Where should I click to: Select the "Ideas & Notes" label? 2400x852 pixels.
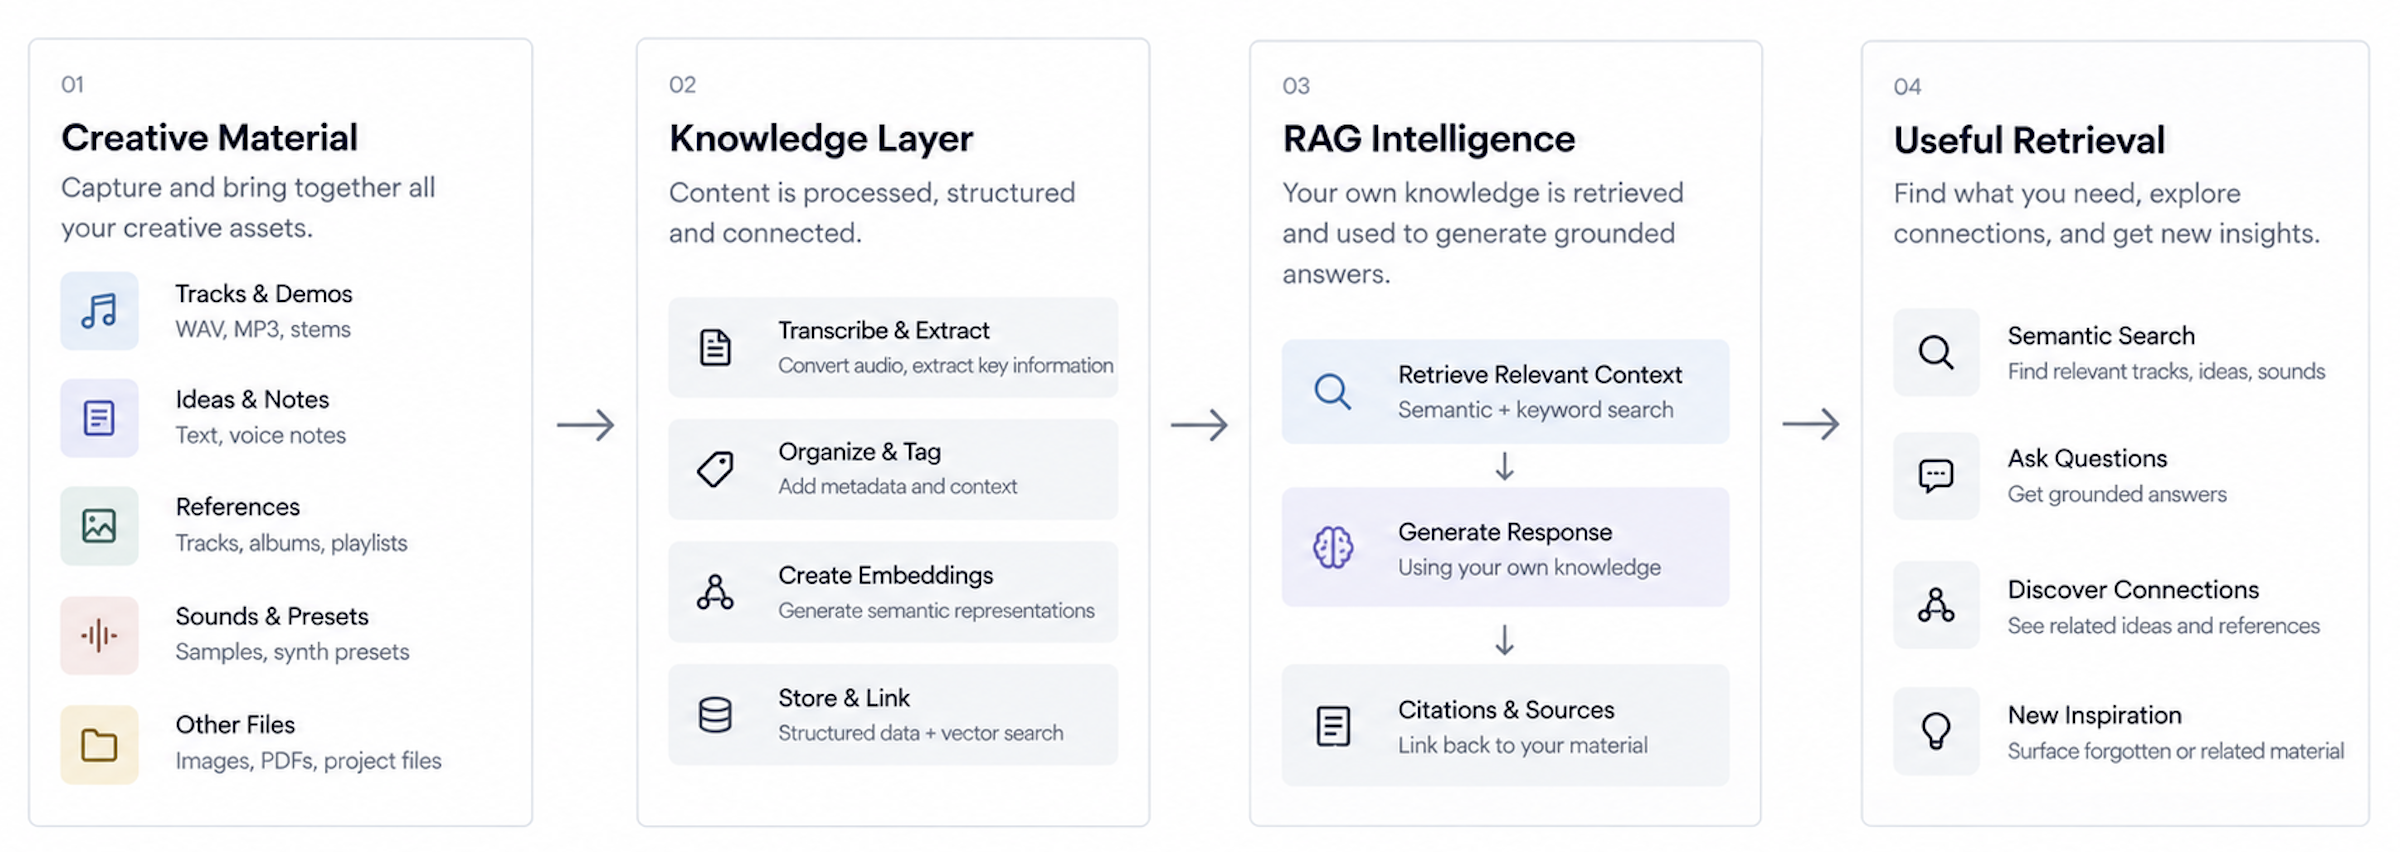(x=252, y=400)
